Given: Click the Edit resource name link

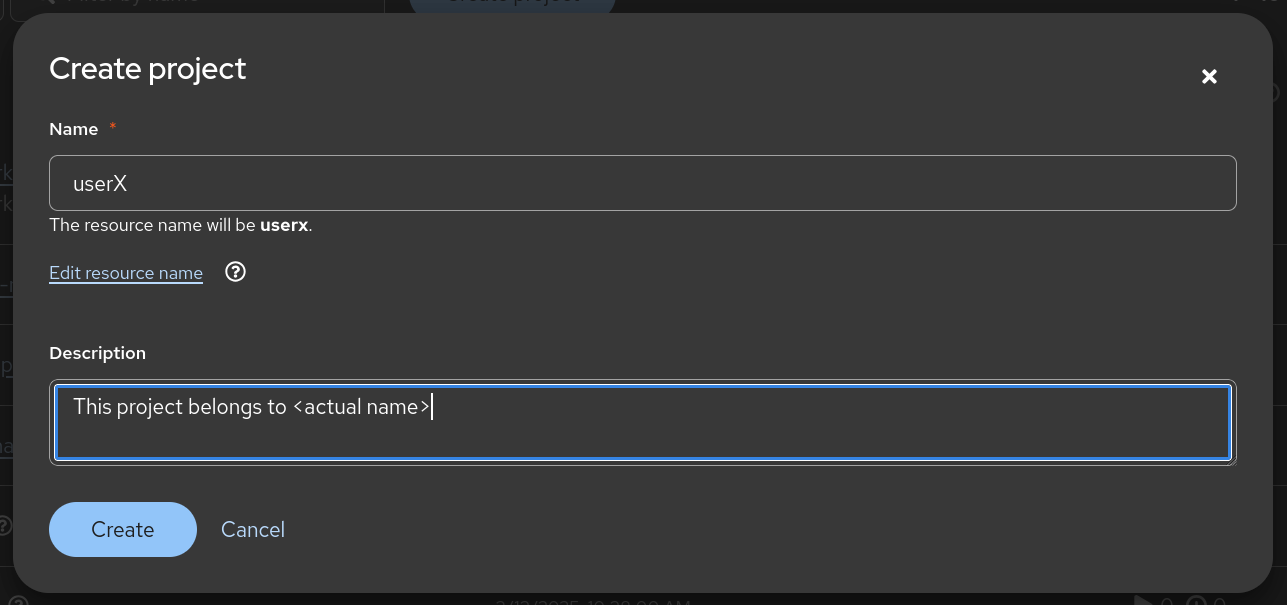Looking at the screenshot, I should 126,273.
